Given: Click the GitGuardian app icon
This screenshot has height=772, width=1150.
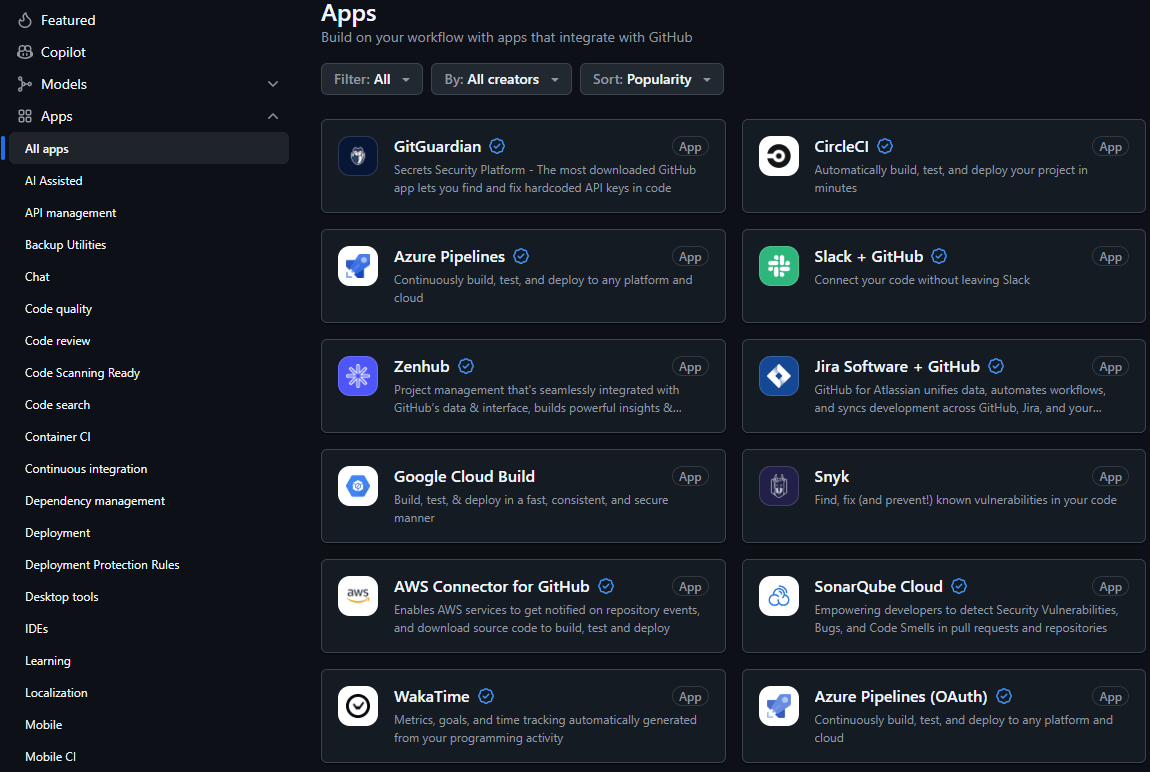Looking at the screenshot, I should click(358, 156).
